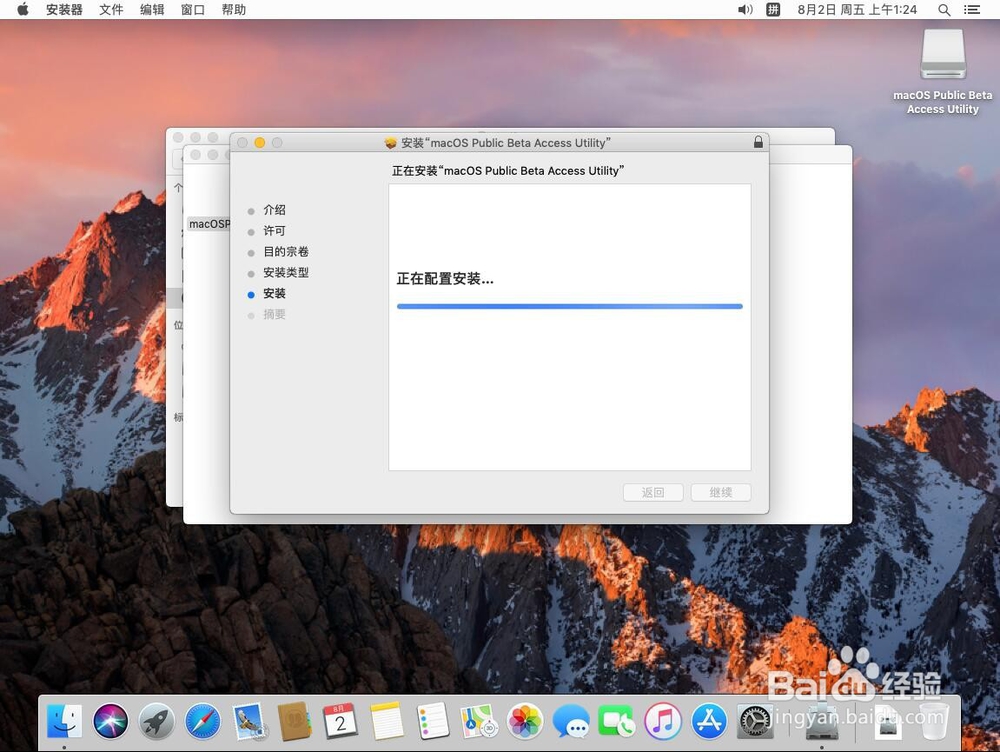
Task: Select 安装类型 step in sidebar
Action: tap(286, 272)
